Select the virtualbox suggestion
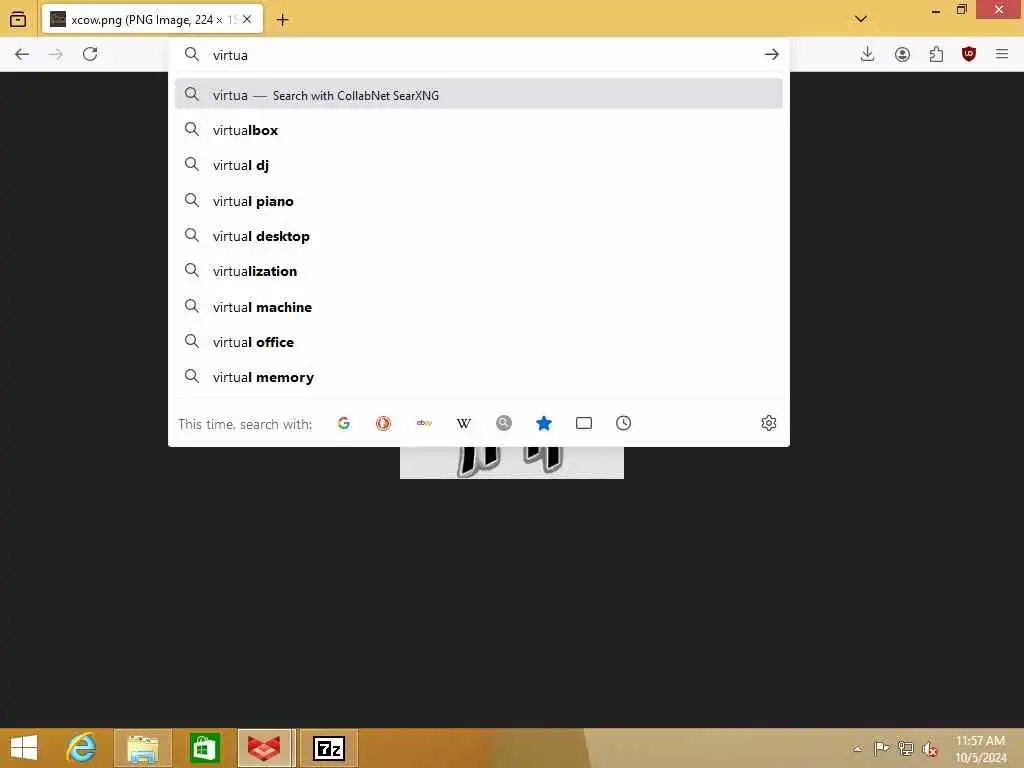Screen dimensions: 1024x768 tap(479, 130)
